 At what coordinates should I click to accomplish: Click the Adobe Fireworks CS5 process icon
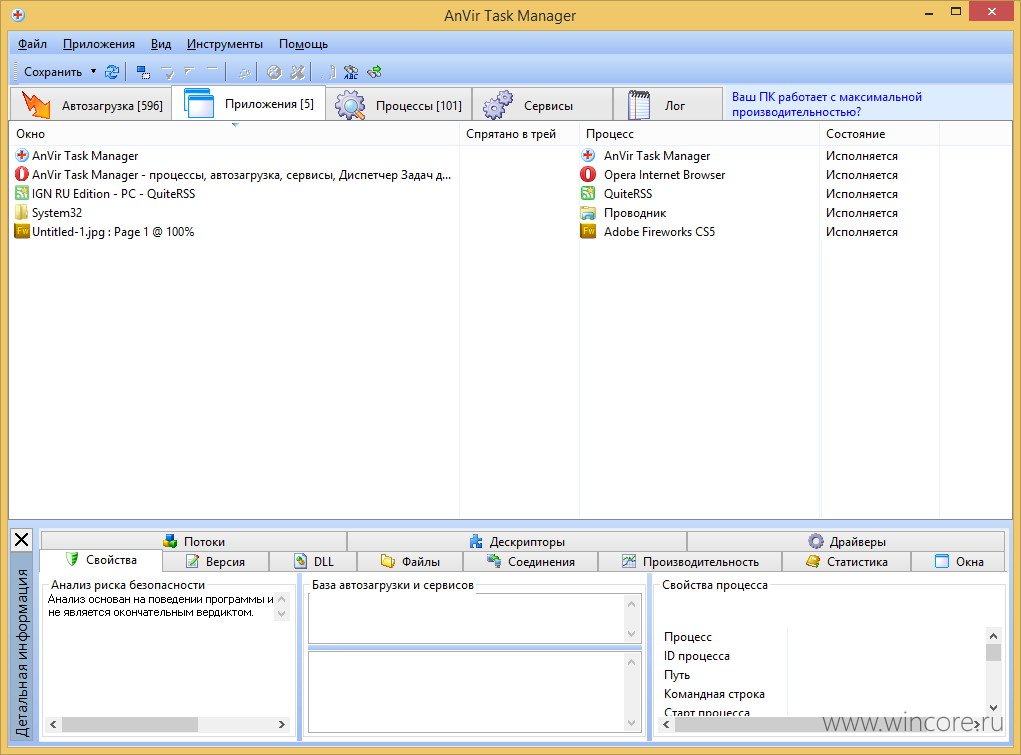tap(588, 231)
